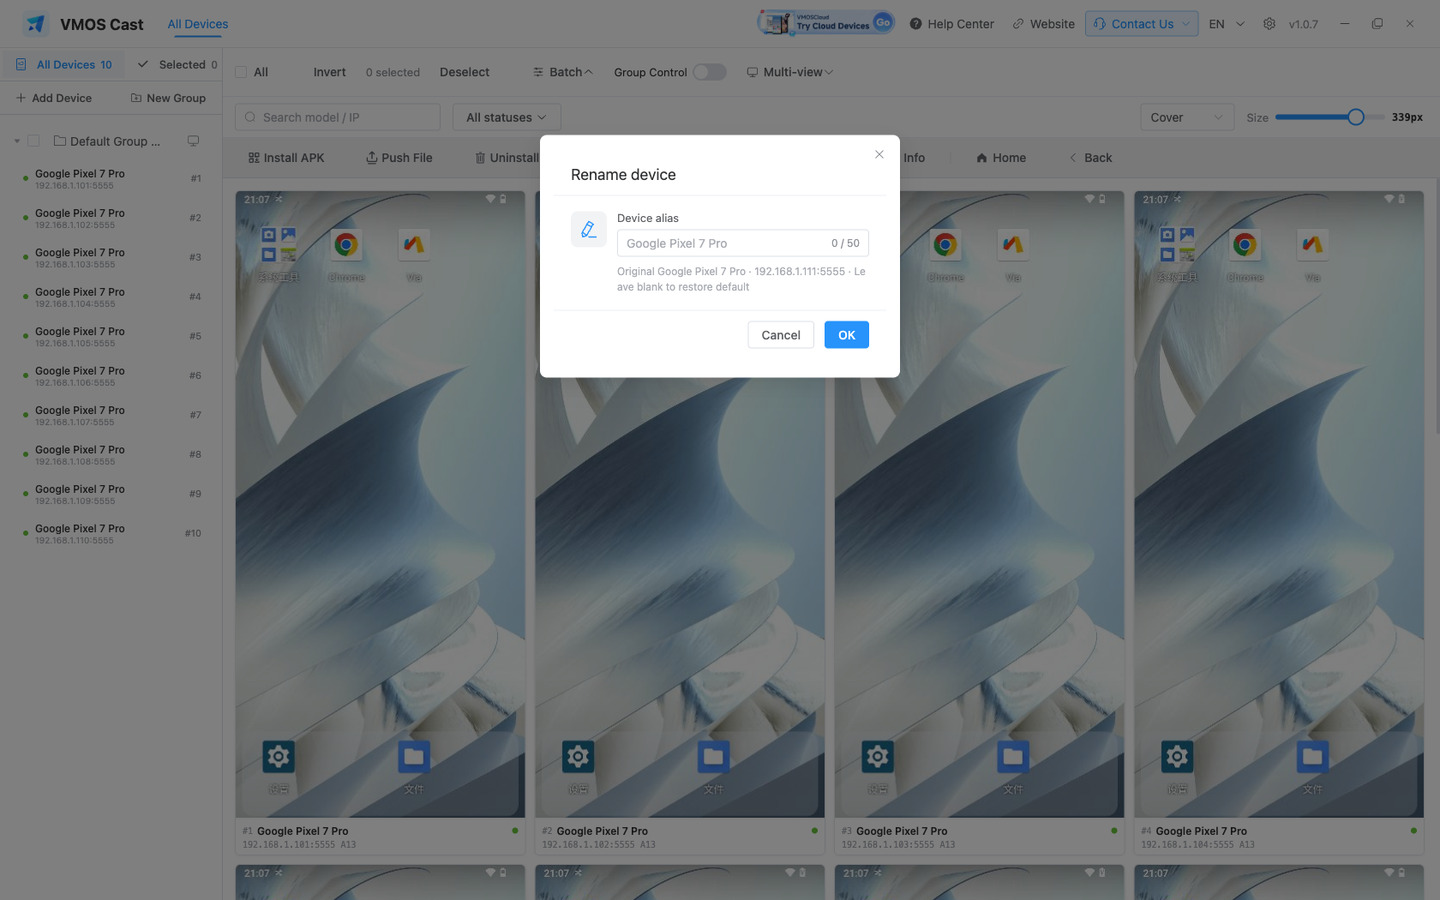Create a New Group

168,98
